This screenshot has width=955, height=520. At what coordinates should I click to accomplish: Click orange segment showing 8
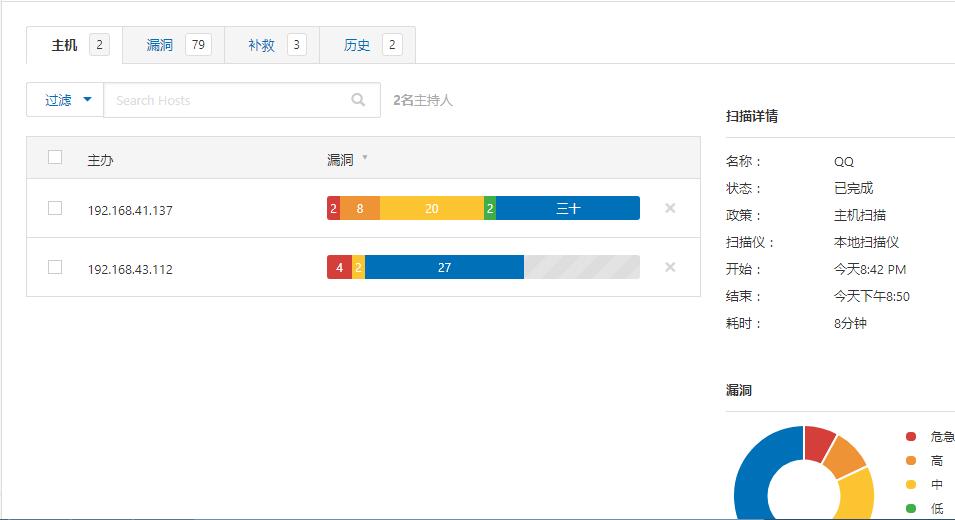point(360,208)
